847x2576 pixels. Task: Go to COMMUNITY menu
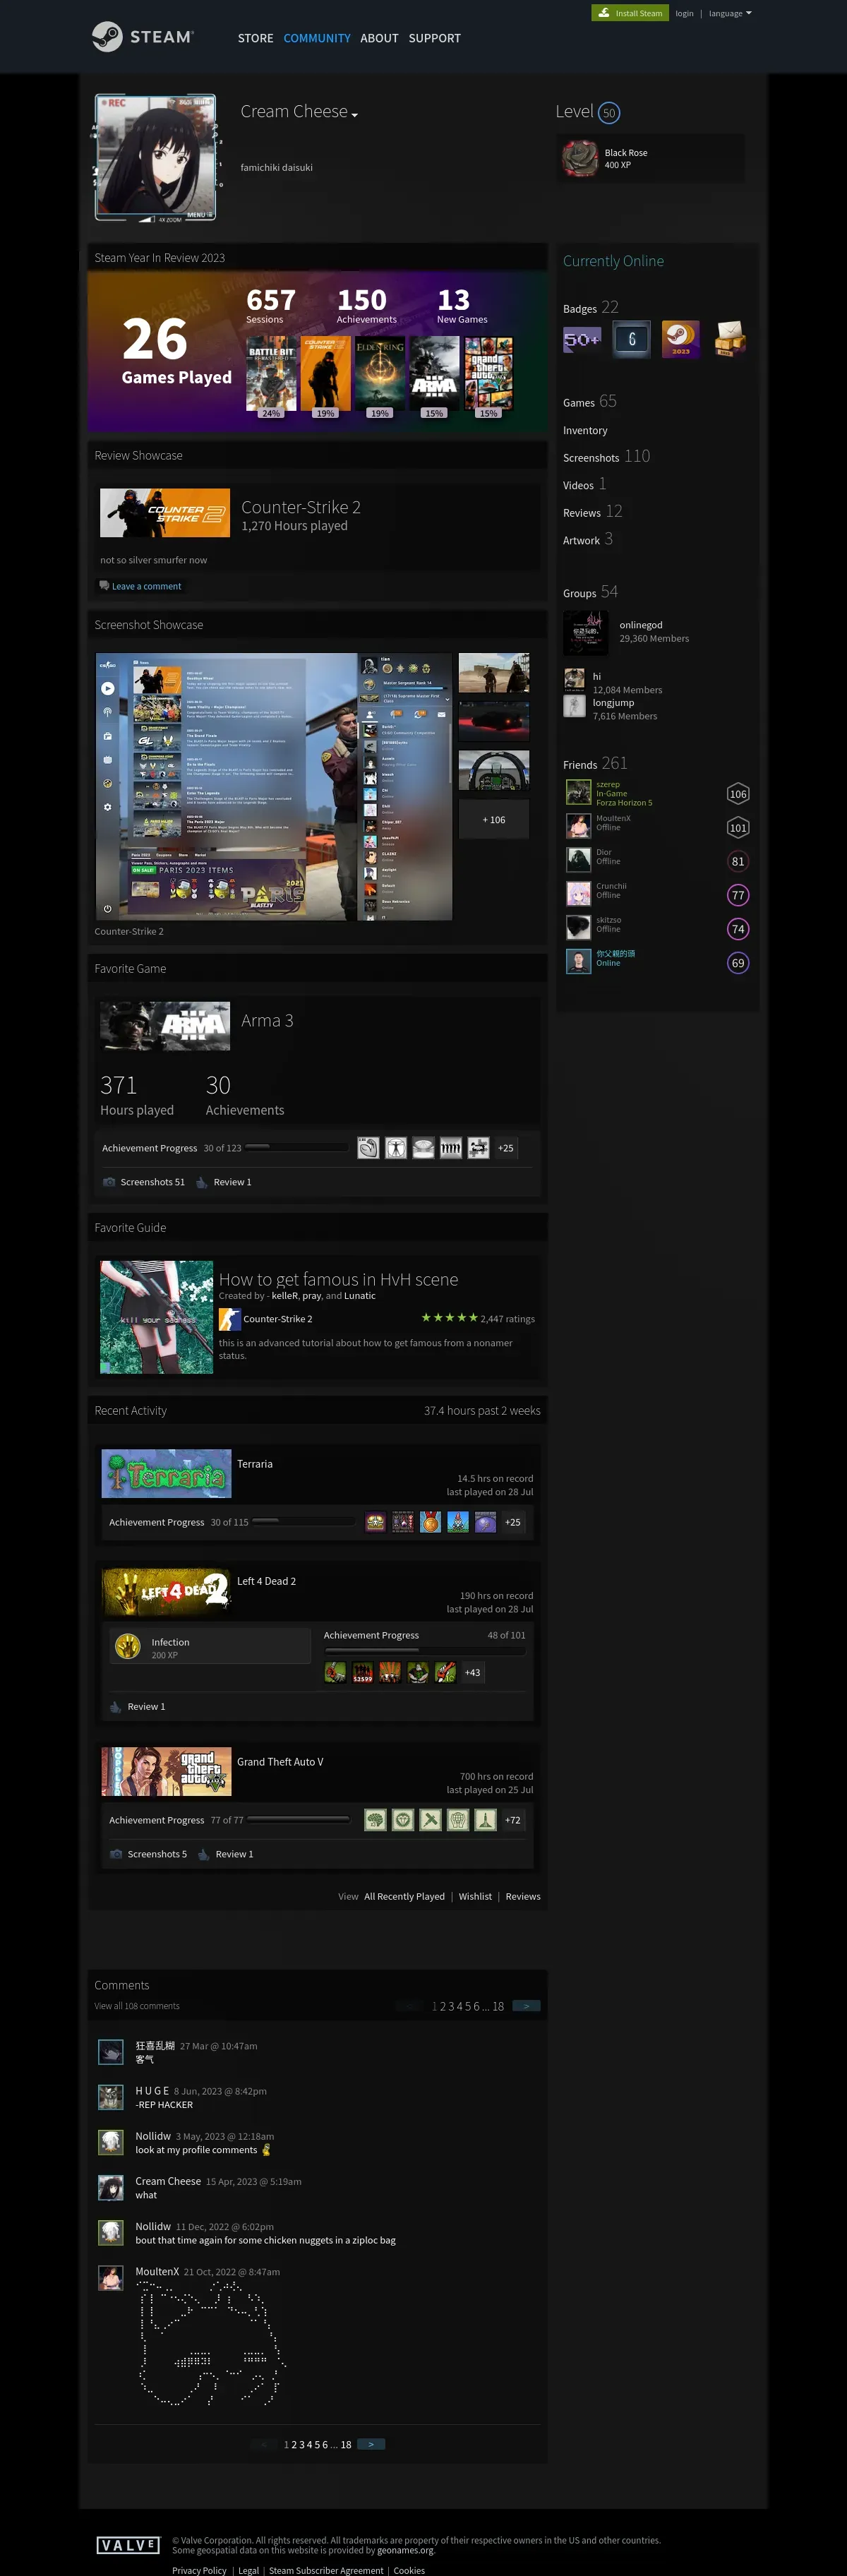(x=317, y=38)
